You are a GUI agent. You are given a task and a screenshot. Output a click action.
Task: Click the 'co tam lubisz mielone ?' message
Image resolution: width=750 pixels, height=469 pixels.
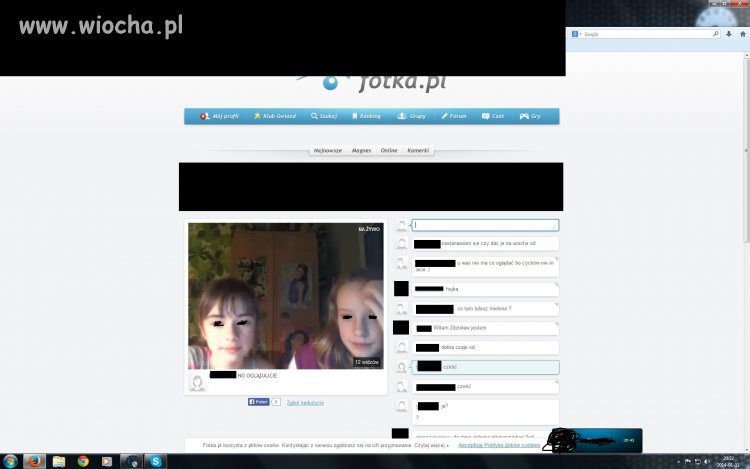click(485, 309)
